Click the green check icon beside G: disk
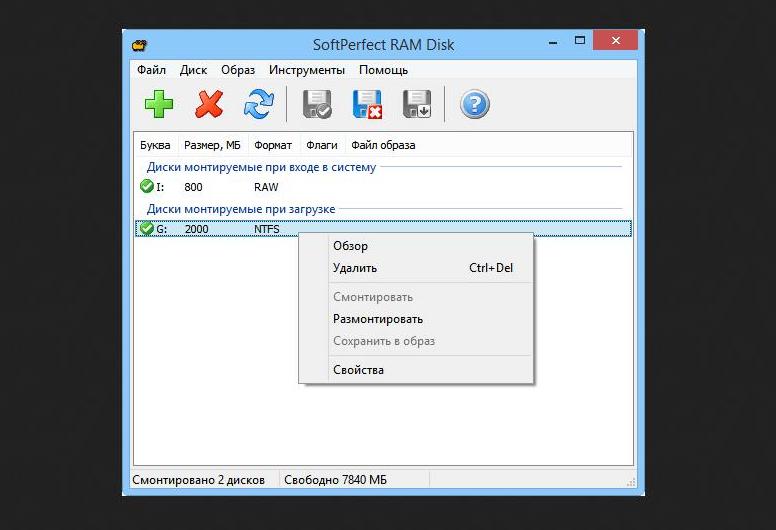 tap(146, 228)
